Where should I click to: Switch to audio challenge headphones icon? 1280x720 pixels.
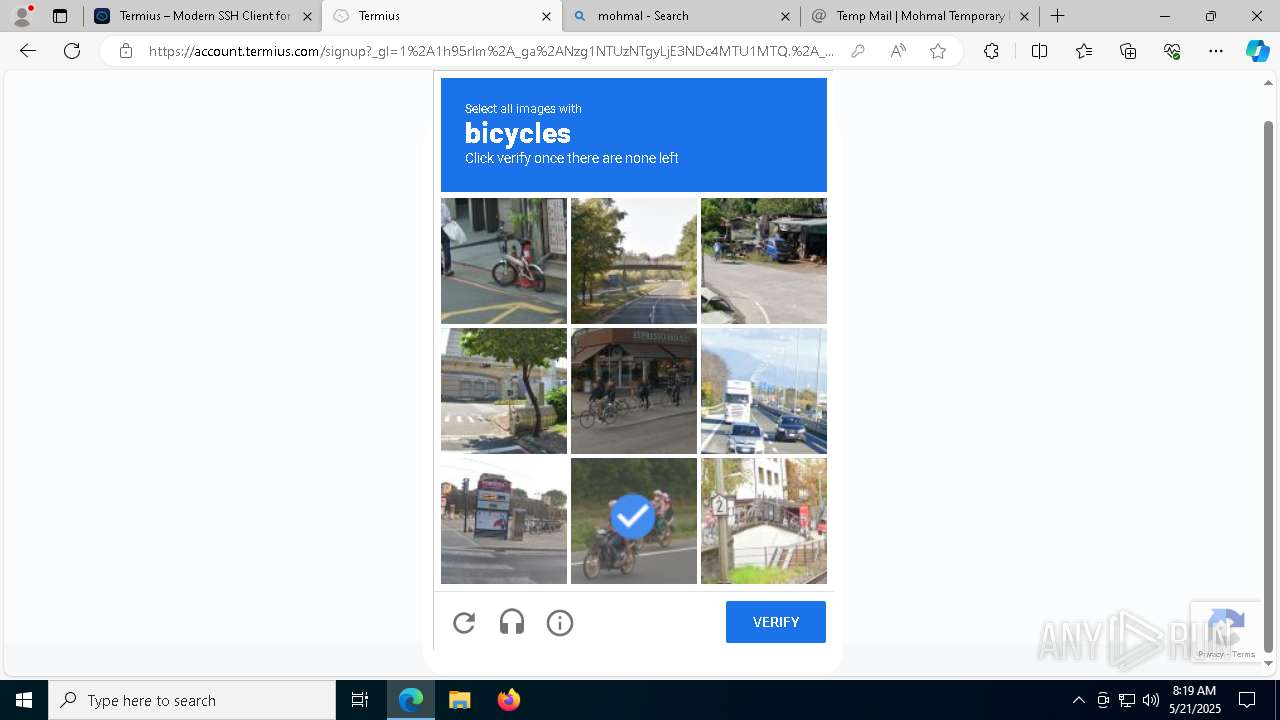(512, 623)
